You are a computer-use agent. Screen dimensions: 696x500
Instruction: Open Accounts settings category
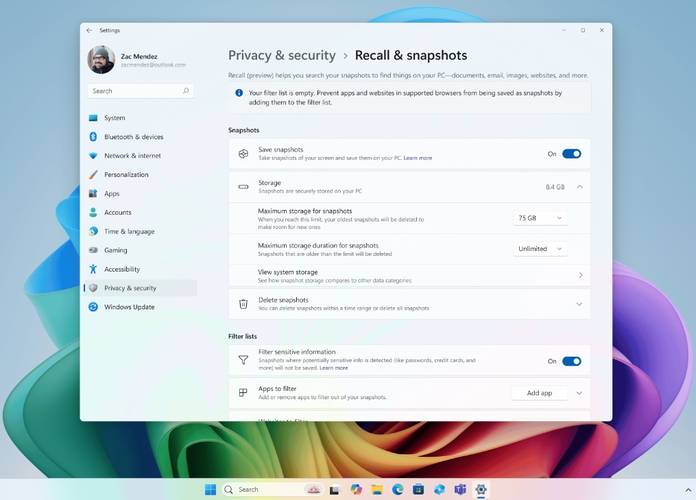(x=140, y=212)
